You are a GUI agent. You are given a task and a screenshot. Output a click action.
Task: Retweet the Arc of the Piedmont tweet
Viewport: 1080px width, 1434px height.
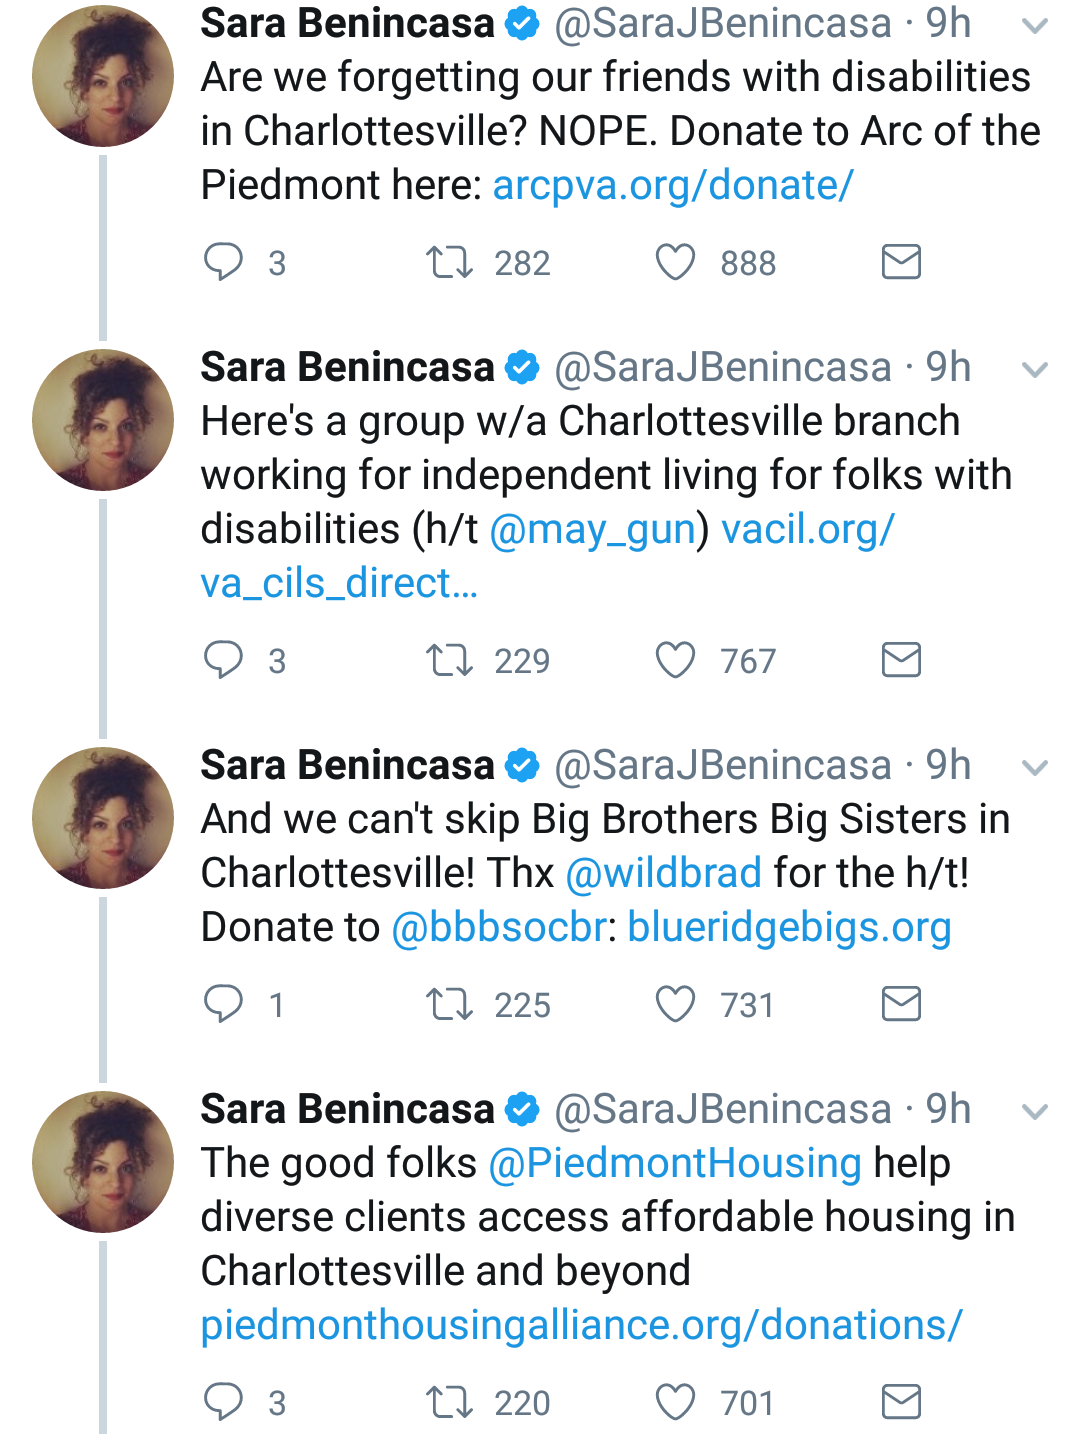click(x=449, y=263)
